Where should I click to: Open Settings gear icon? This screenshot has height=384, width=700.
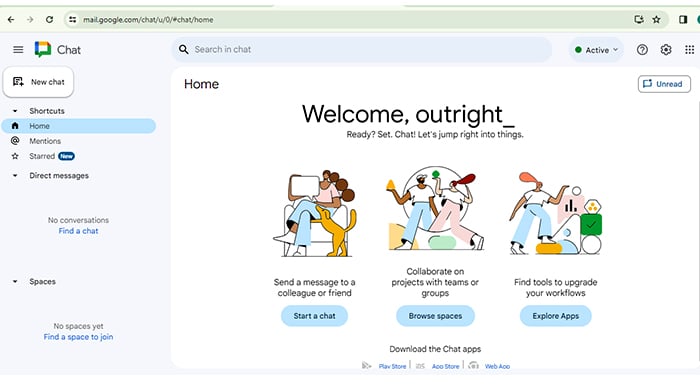tap(666, 50)
